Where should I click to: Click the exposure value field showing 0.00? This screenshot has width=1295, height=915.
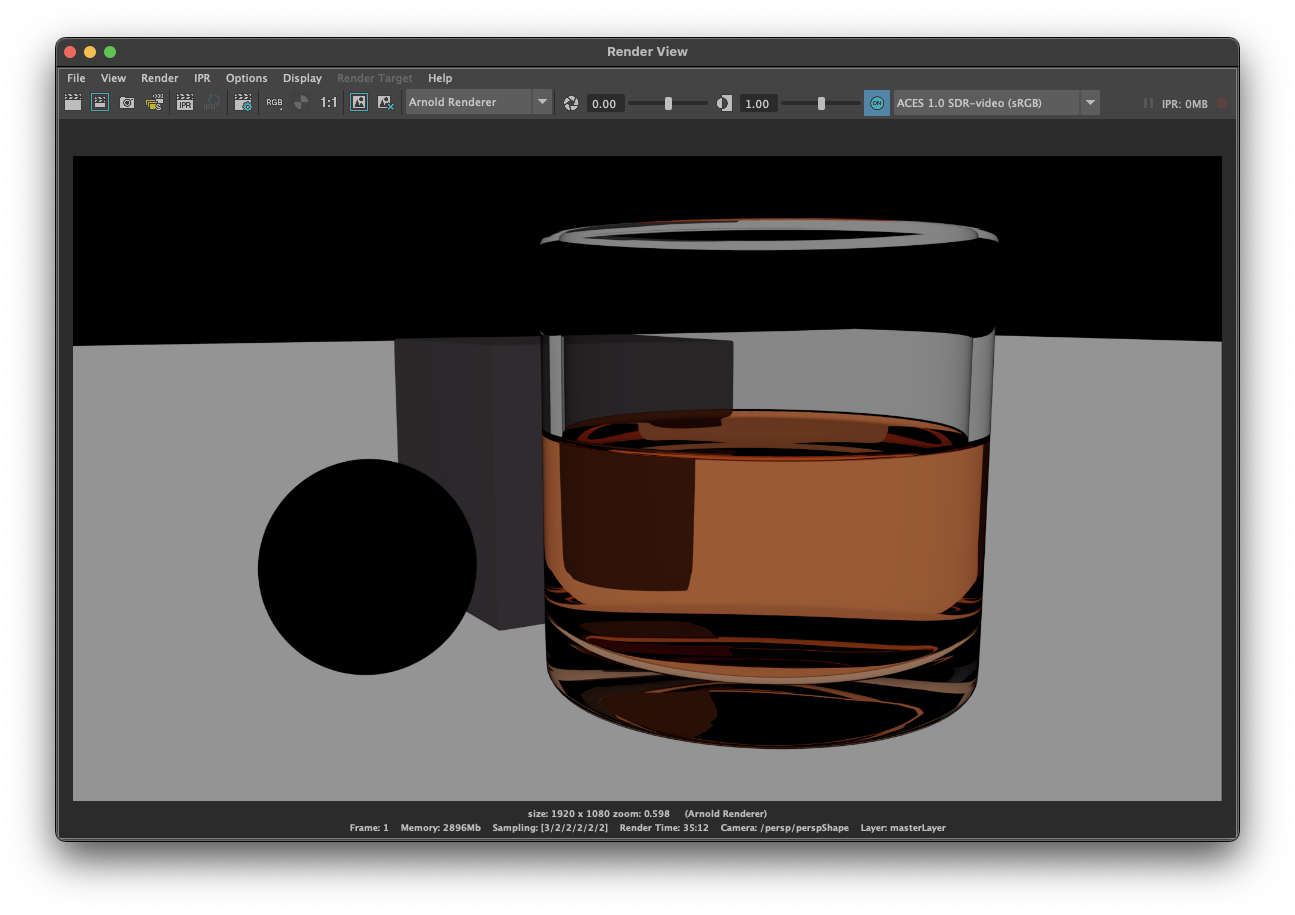coord(604,104)
